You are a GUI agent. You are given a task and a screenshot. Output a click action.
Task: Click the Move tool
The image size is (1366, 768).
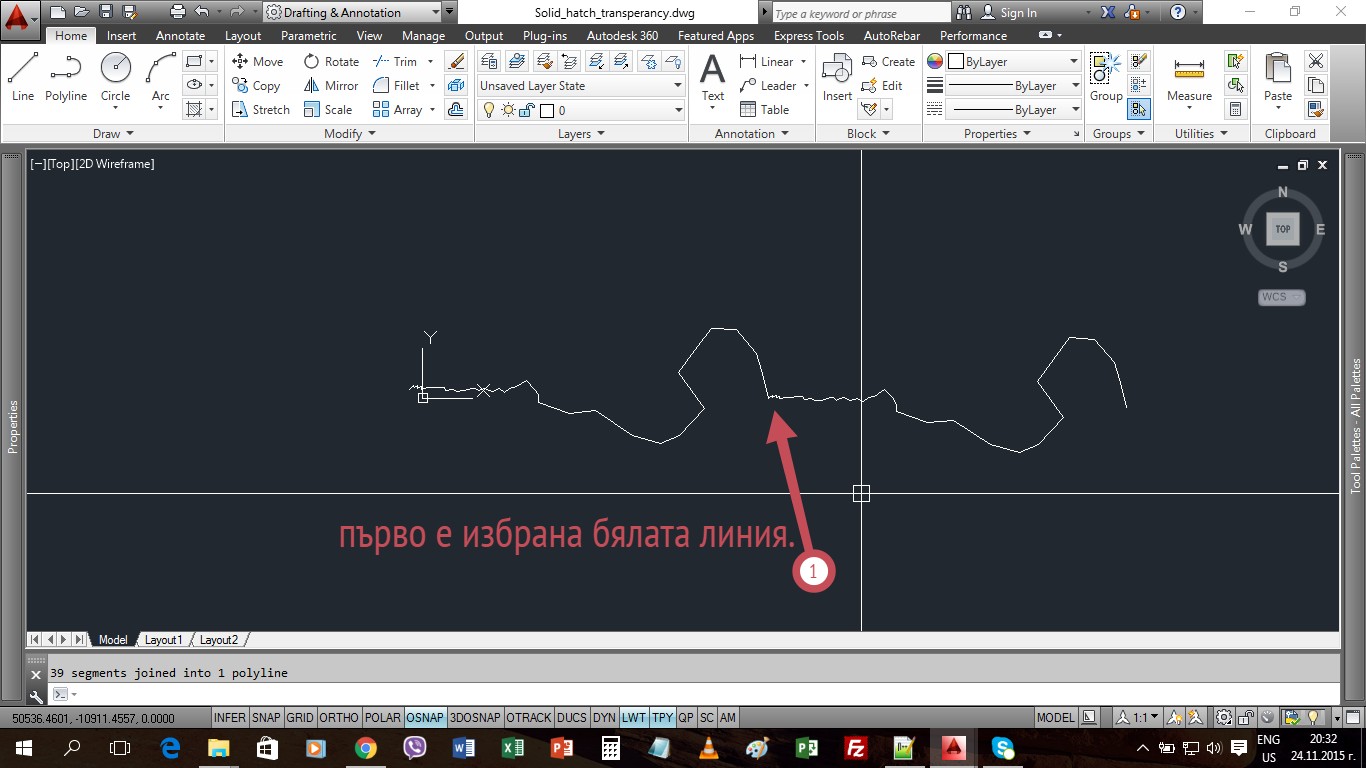coord(258,61)
